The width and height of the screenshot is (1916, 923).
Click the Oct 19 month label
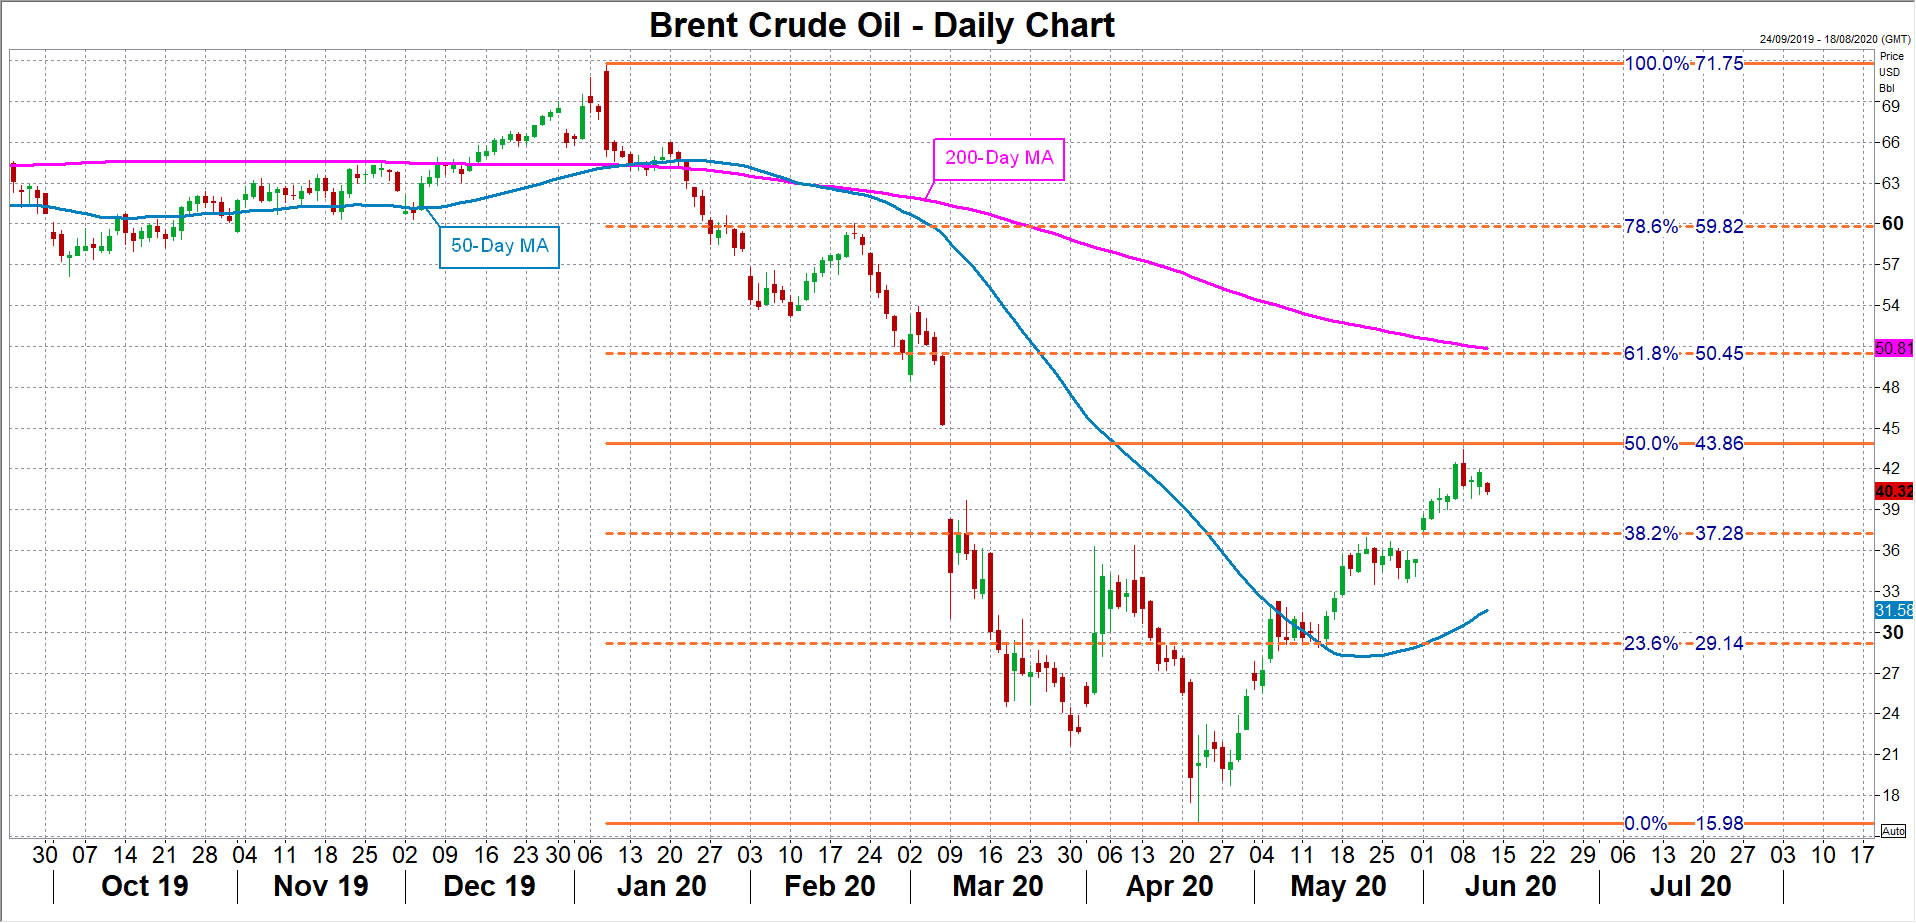(145, 886)
